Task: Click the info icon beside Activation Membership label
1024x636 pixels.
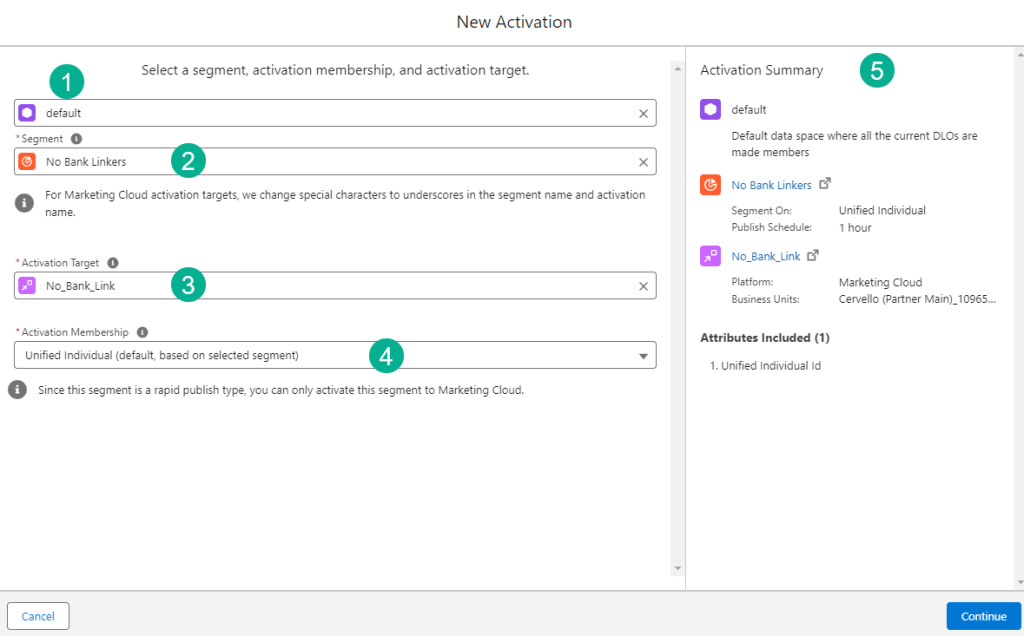Action: pos(142,332)
